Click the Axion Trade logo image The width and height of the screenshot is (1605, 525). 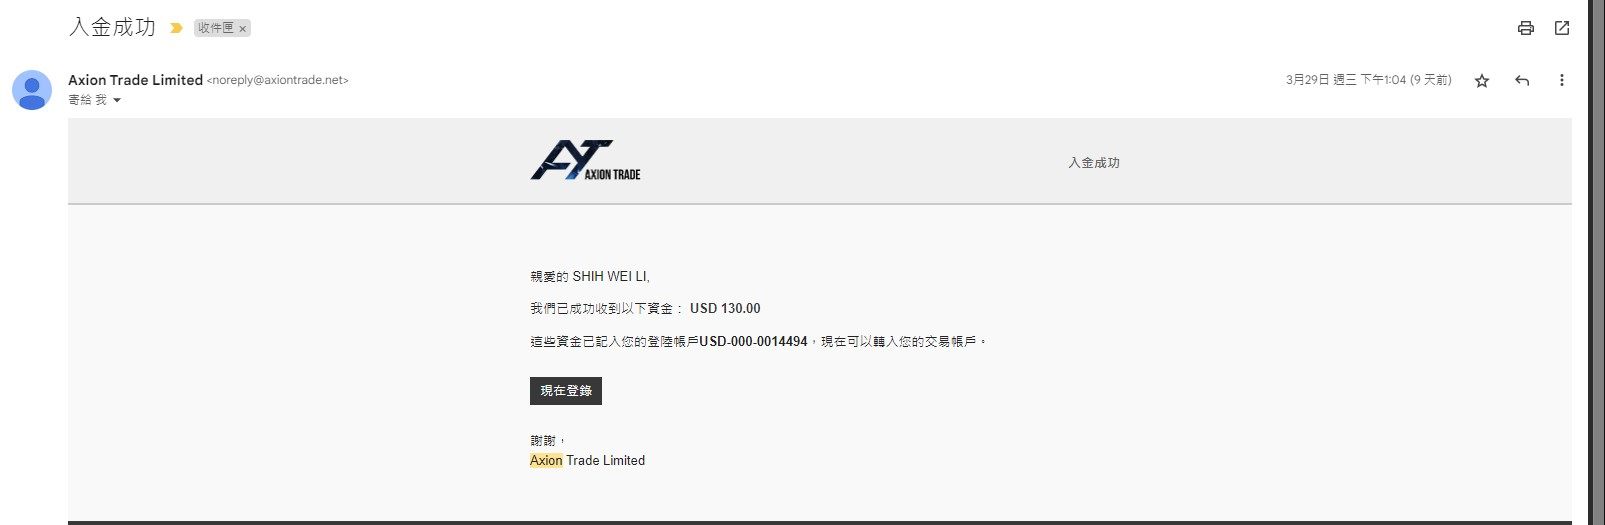click(585, 160)
